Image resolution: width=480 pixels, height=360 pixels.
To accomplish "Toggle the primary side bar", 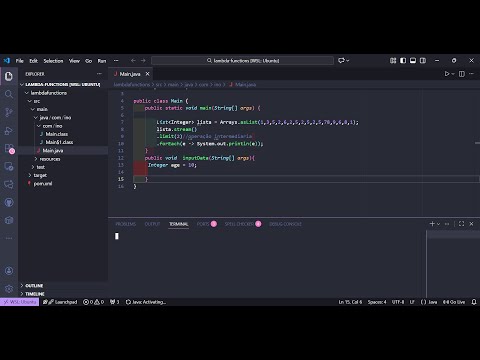I will click(x=403, y=61).
